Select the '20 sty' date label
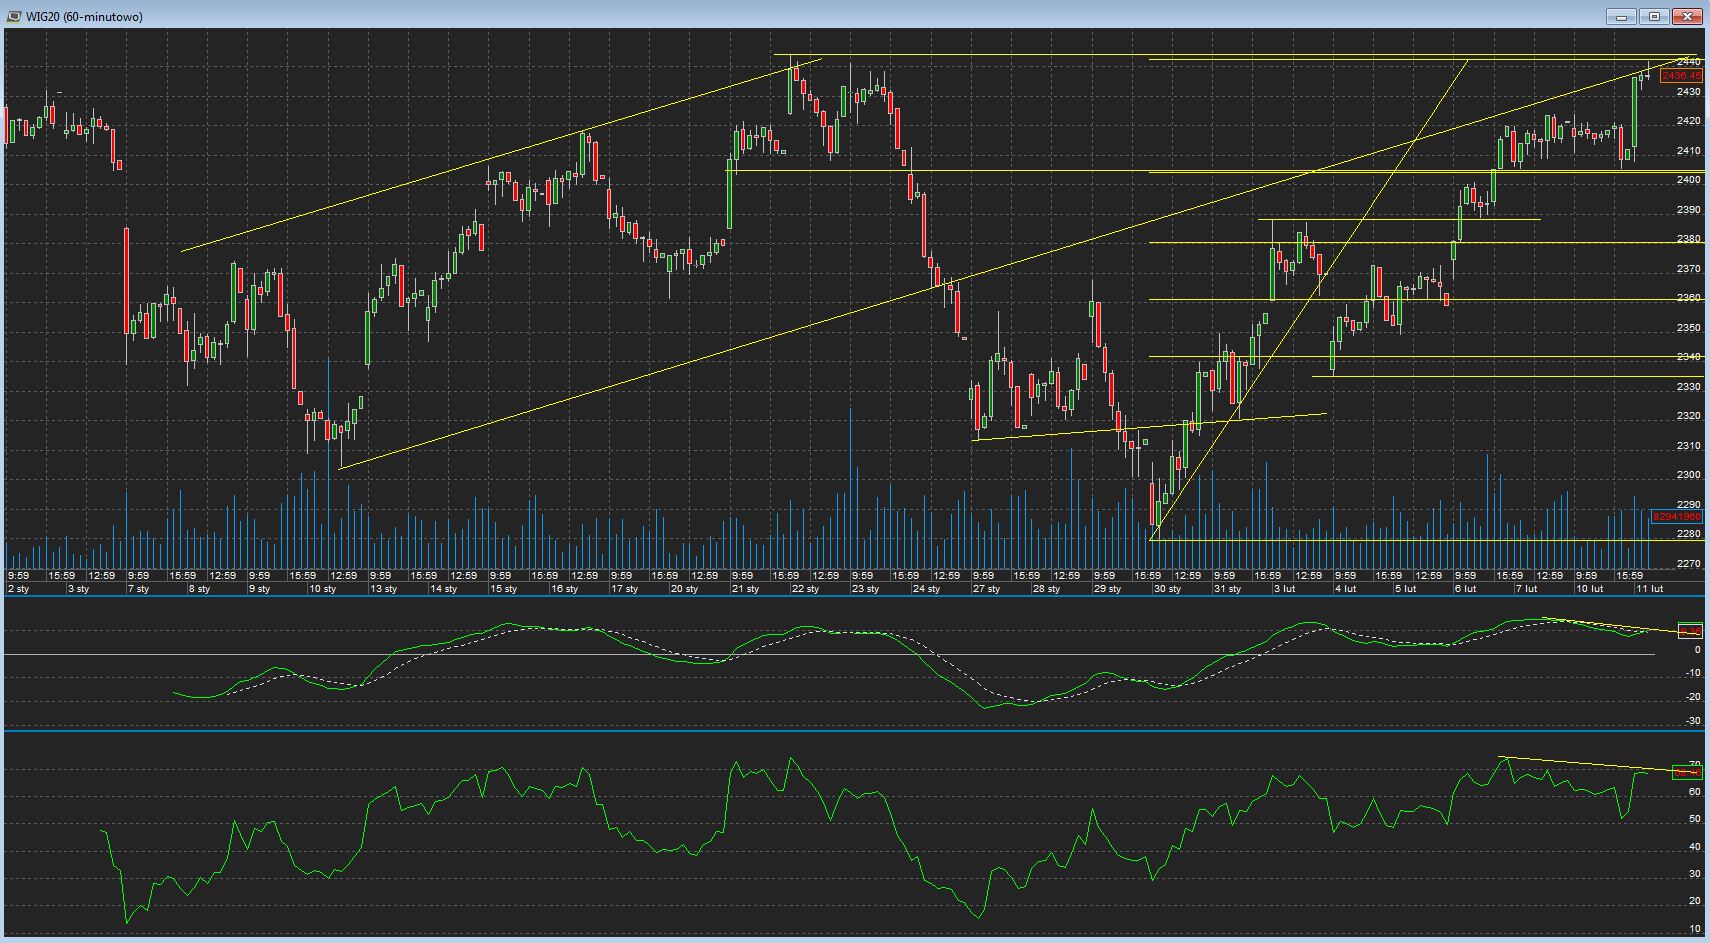1710x943 pixels. pos(685,589)
